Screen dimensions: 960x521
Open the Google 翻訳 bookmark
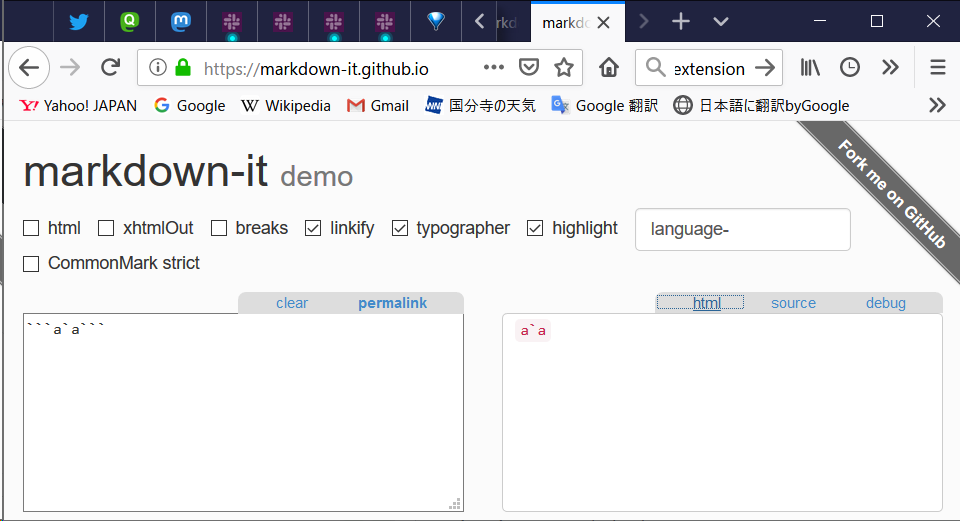coord(605,106)
